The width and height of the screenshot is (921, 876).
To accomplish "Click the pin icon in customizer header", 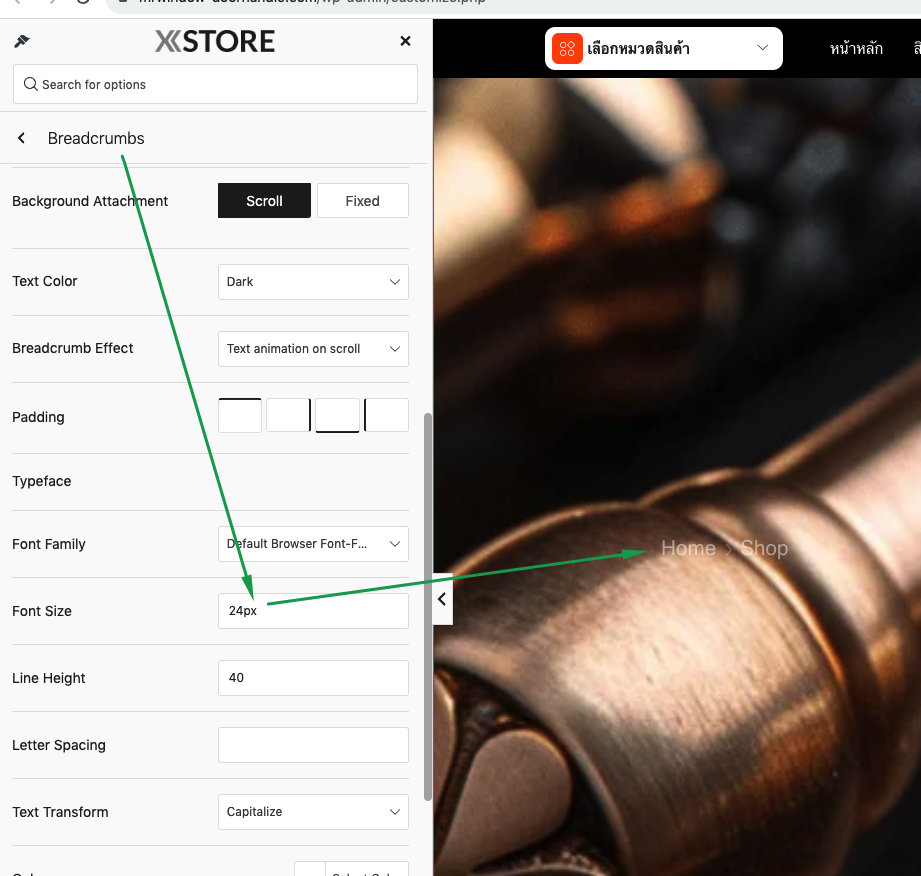I will pyautogui.click(x=22, y=41).
